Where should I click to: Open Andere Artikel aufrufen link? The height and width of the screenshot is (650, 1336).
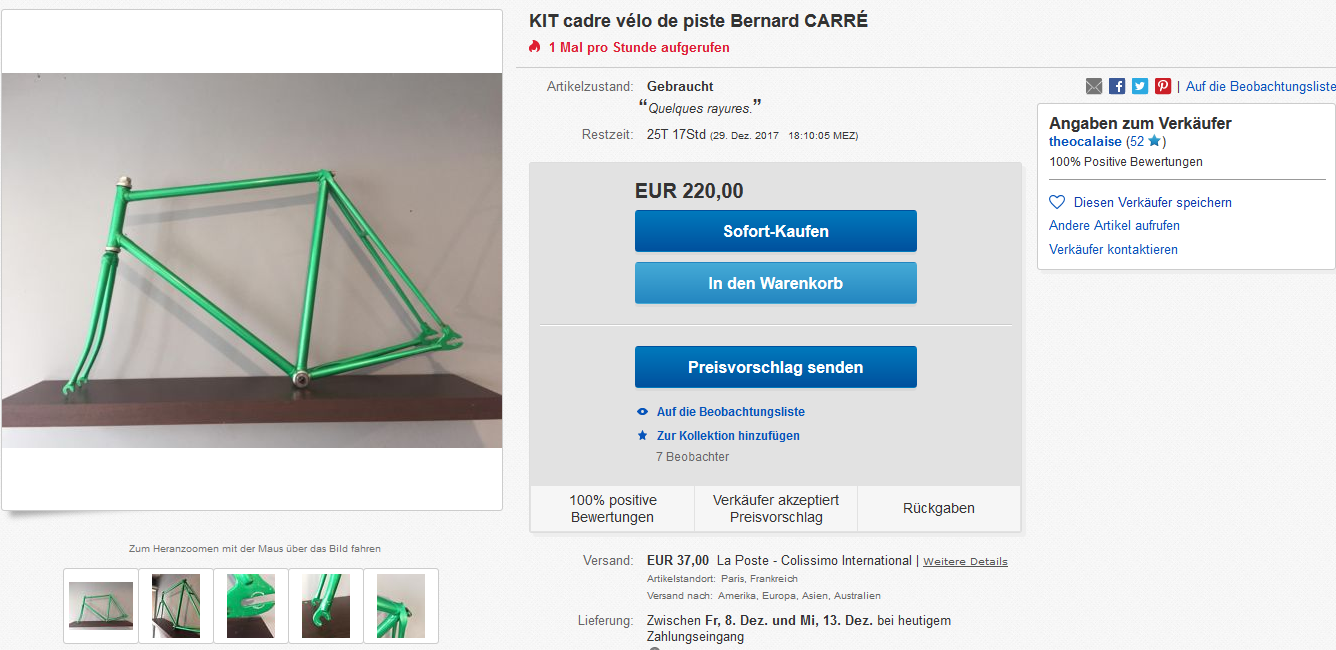click(x=1114, y=226)
